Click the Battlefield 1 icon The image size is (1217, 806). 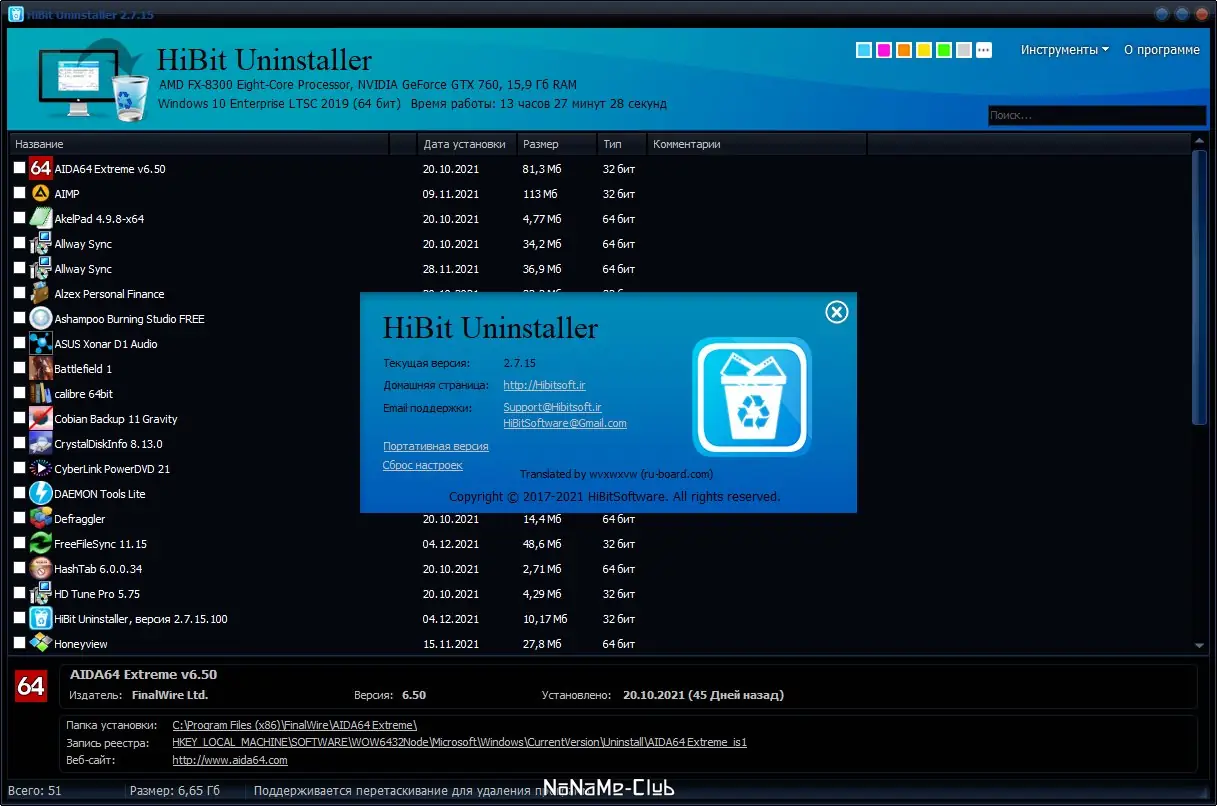(x=40, y=368)
